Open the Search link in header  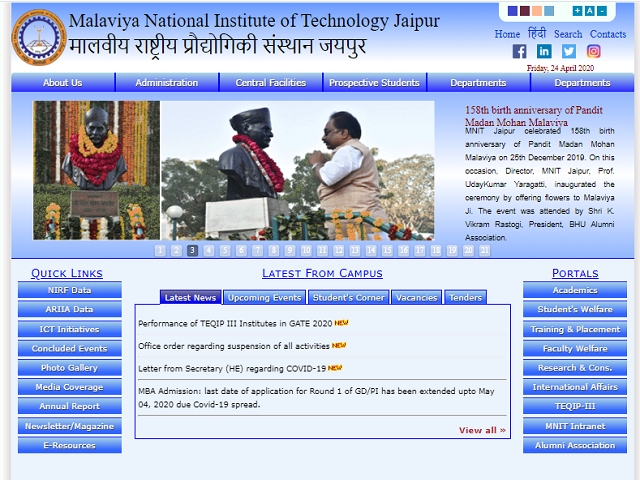point(568,34)
